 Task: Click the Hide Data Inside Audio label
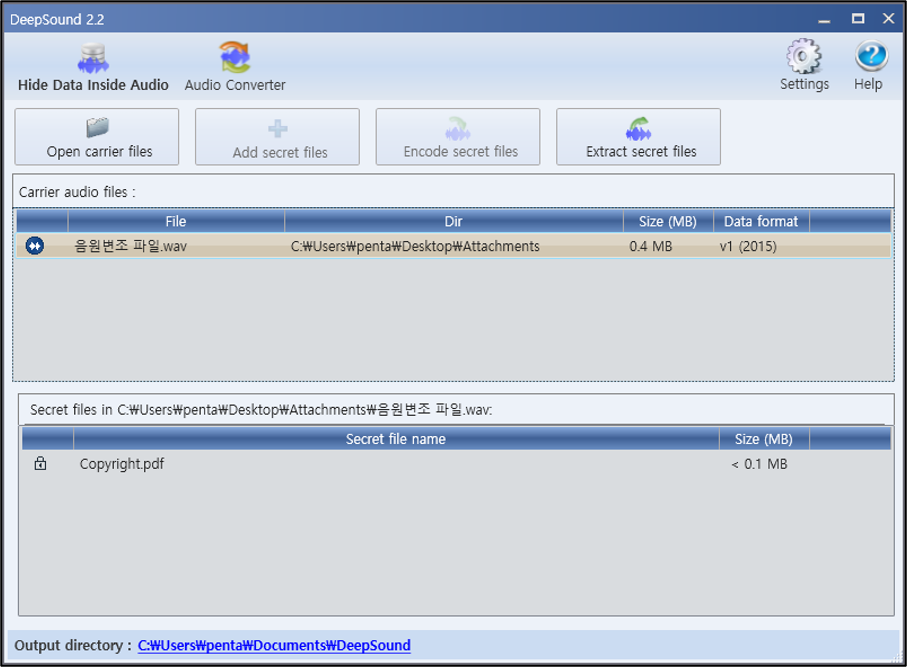tap(93, 85)
